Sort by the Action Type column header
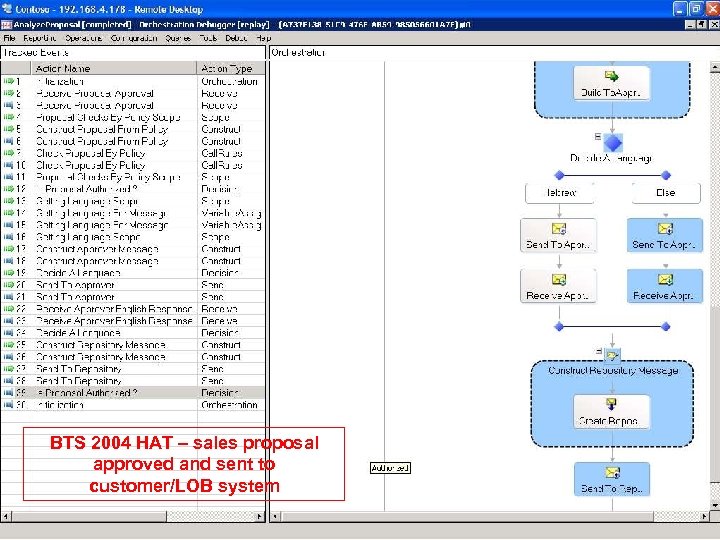720x540 pixels. click(x=231, y=68)
